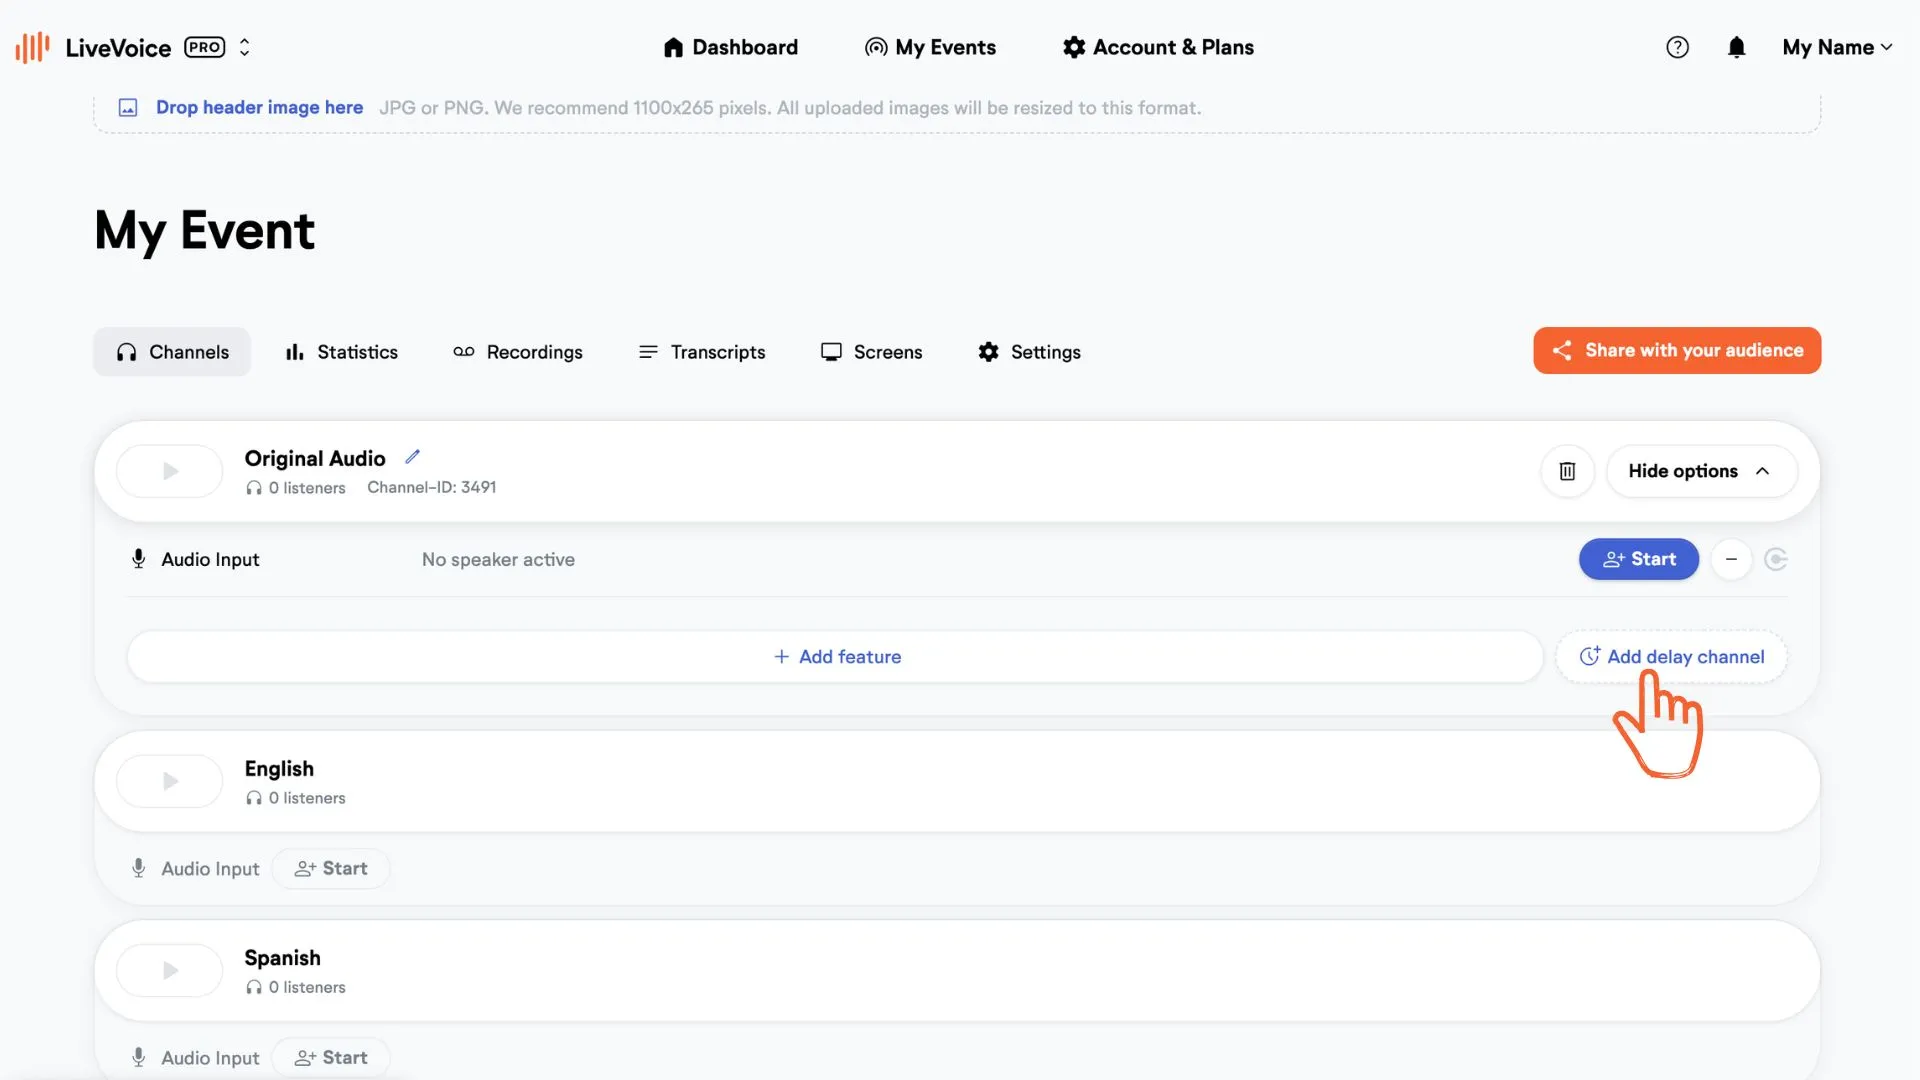Image resolution: width=1920 pixels, height=1080 pixels.
Task: Click the PRO plan badge
Action: pos(205,47)
